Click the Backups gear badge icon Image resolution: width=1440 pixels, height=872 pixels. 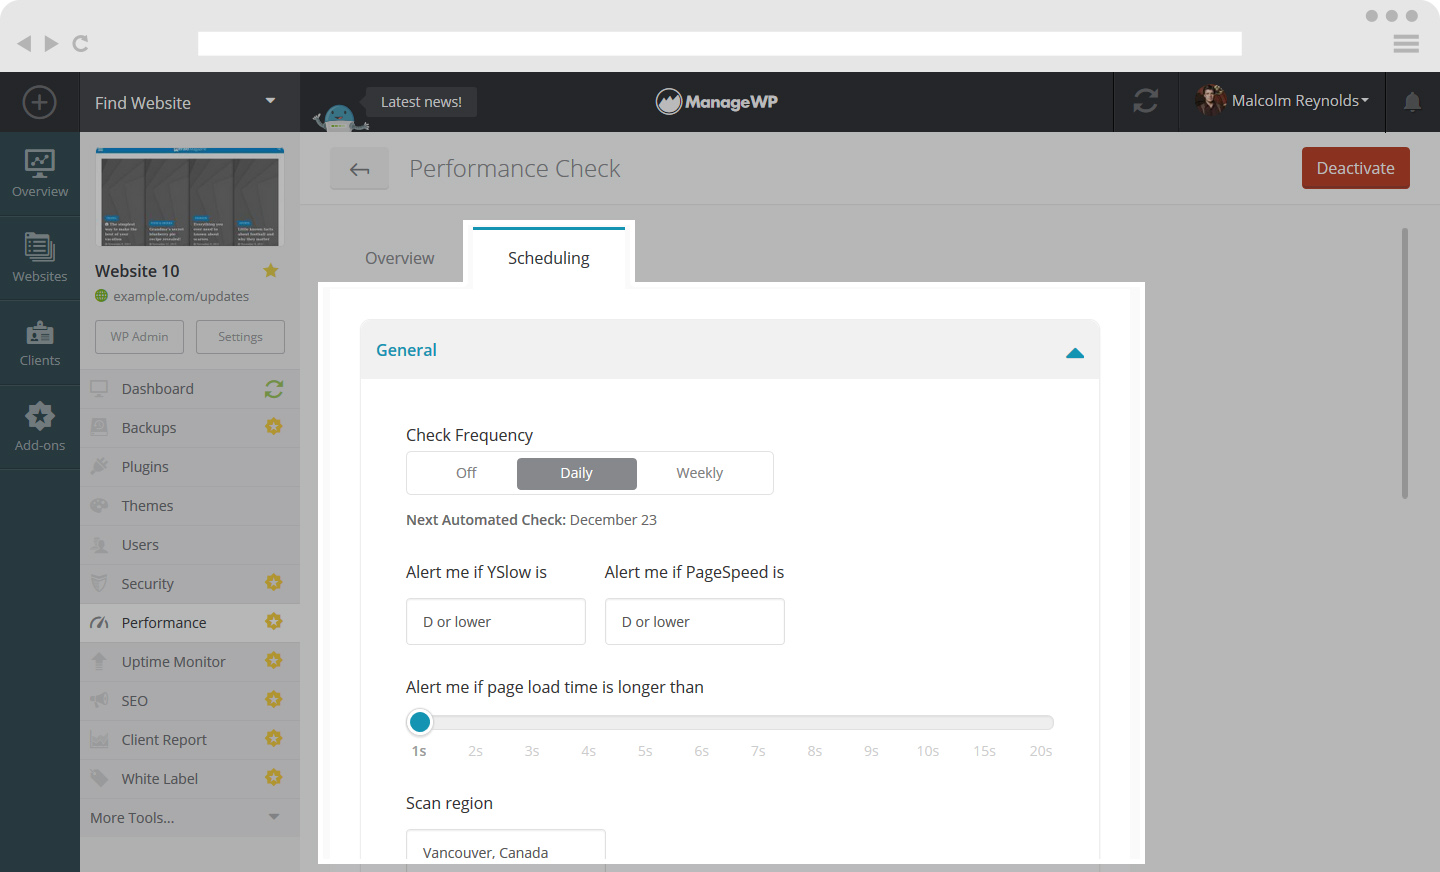tap(274, 427)
